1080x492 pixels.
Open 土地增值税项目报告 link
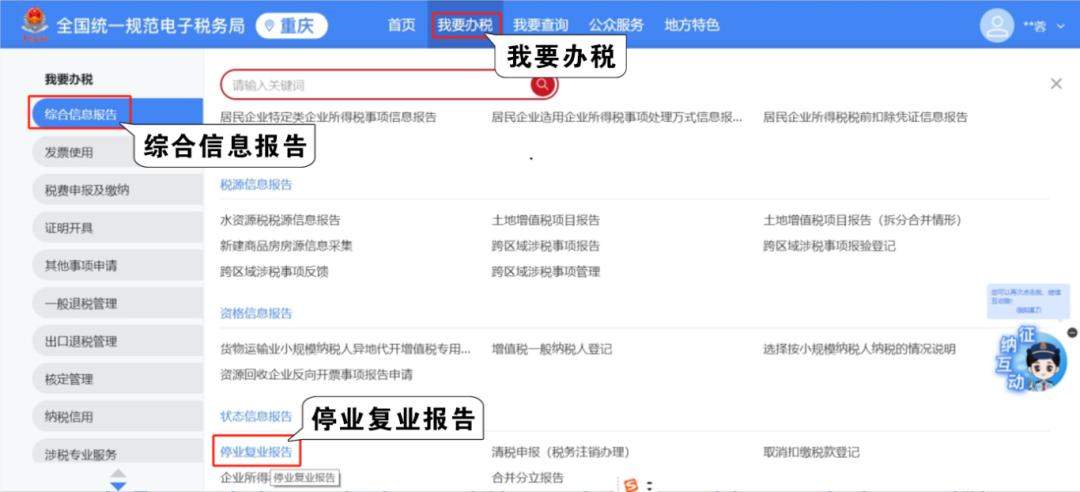[546, 221]
